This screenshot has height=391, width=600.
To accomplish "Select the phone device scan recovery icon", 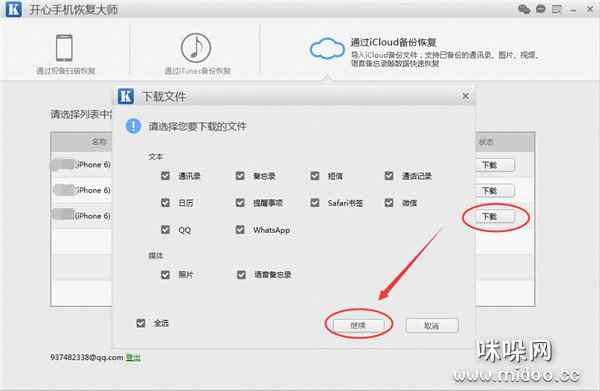I will point(64,48).
